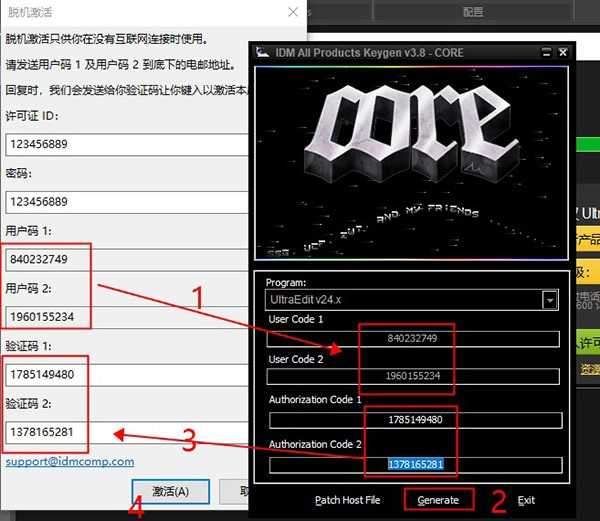Screen dimensions: 600x521
Task: Click Generate in the keygen window
Action: point(438,500)
